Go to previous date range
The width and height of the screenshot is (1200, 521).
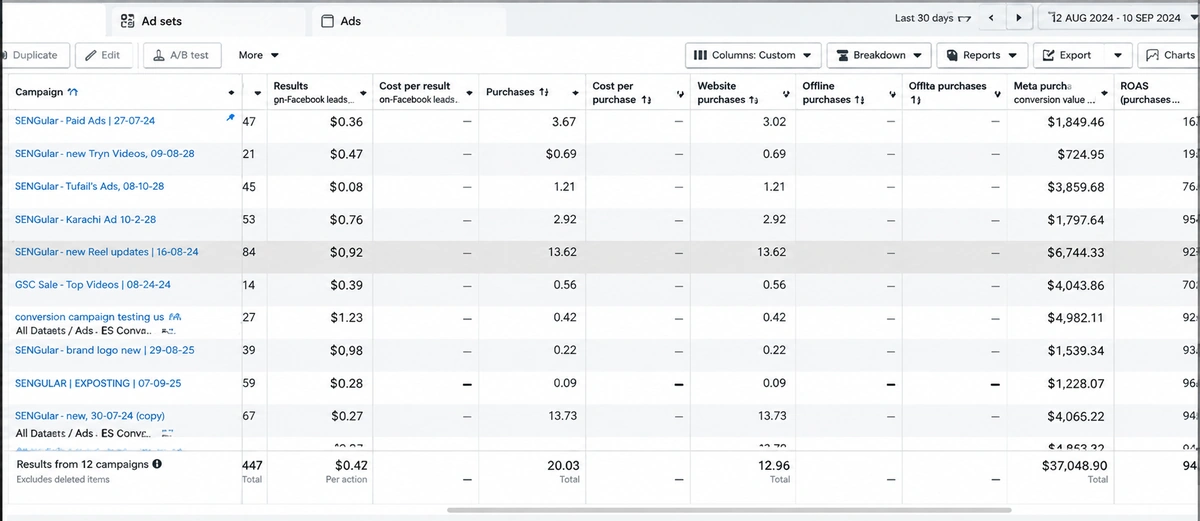pos(990,18)
